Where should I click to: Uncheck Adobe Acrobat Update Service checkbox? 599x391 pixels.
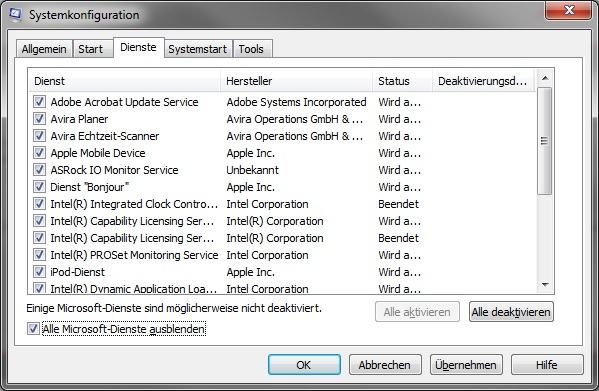coord(39,102)
